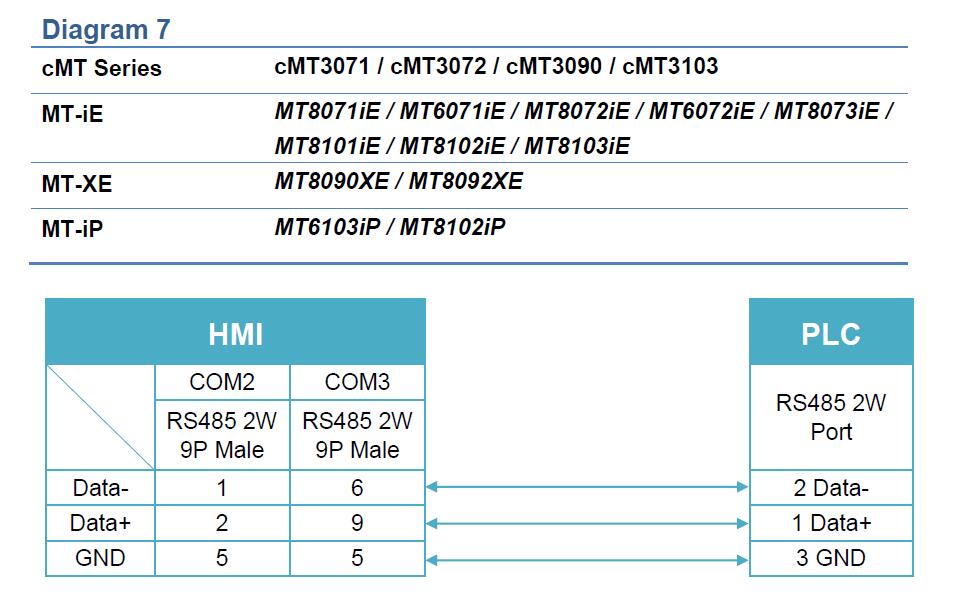968x602 pixels.
Task: Click the MT8090XE / MT8092XE model text
Action: point(398,182)
